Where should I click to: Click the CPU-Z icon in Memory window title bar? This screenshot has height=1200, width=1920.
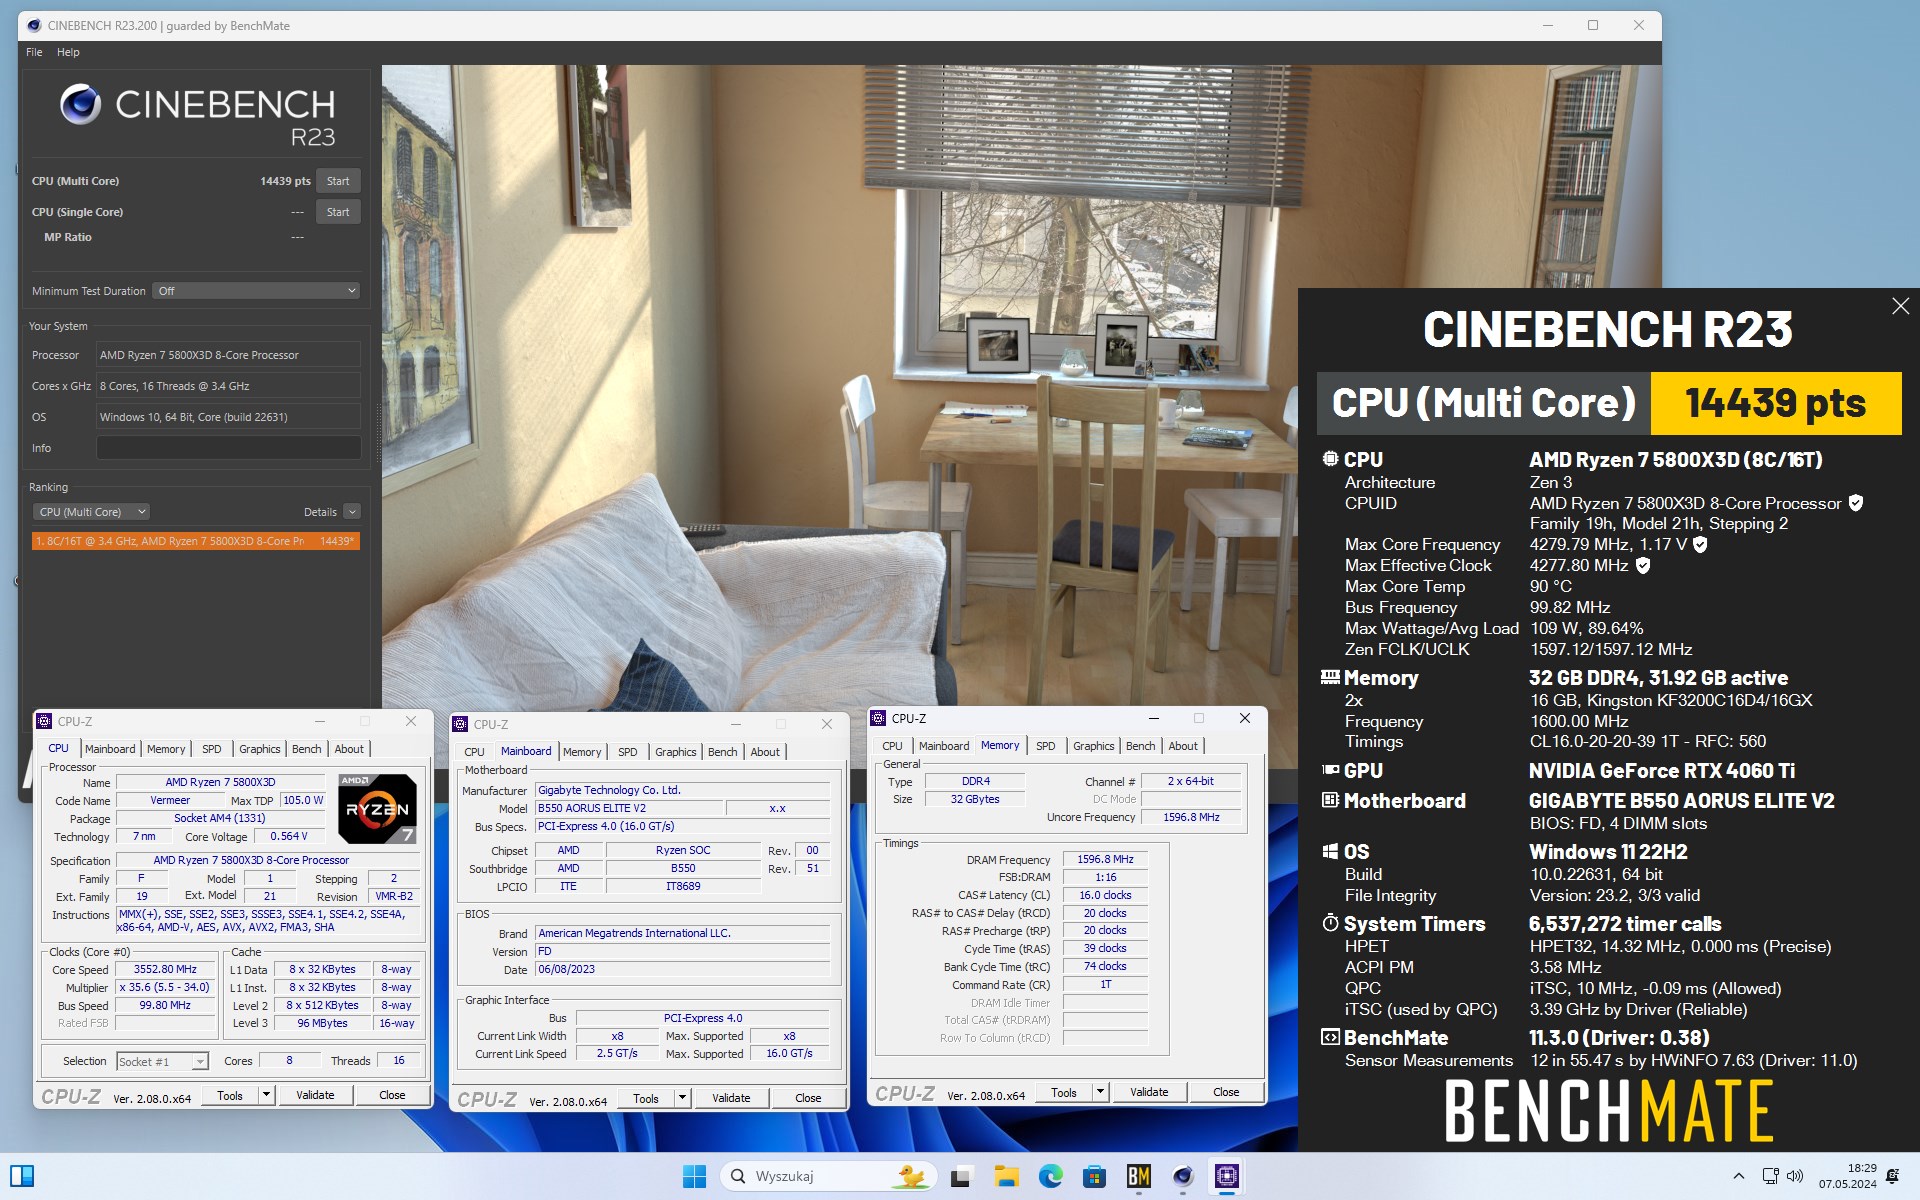(x=878, y=718)
